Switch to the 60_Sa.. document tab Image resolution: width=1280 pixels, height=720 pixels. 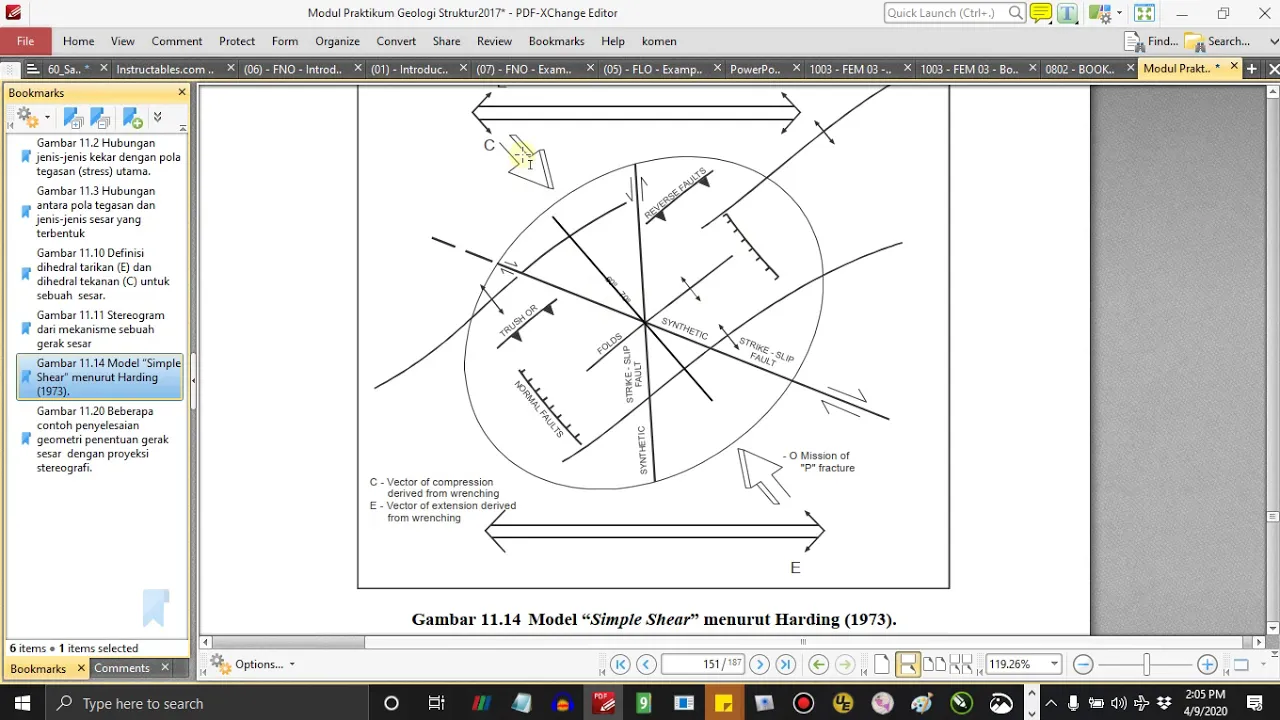pos(68,69)
